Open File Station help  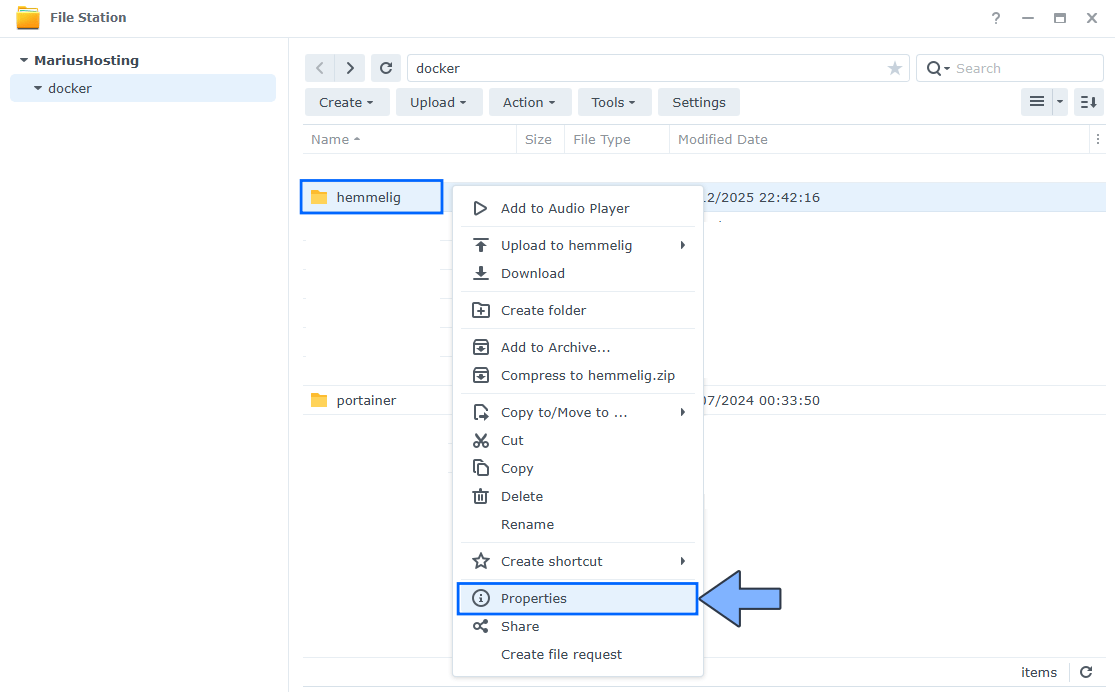995,17
